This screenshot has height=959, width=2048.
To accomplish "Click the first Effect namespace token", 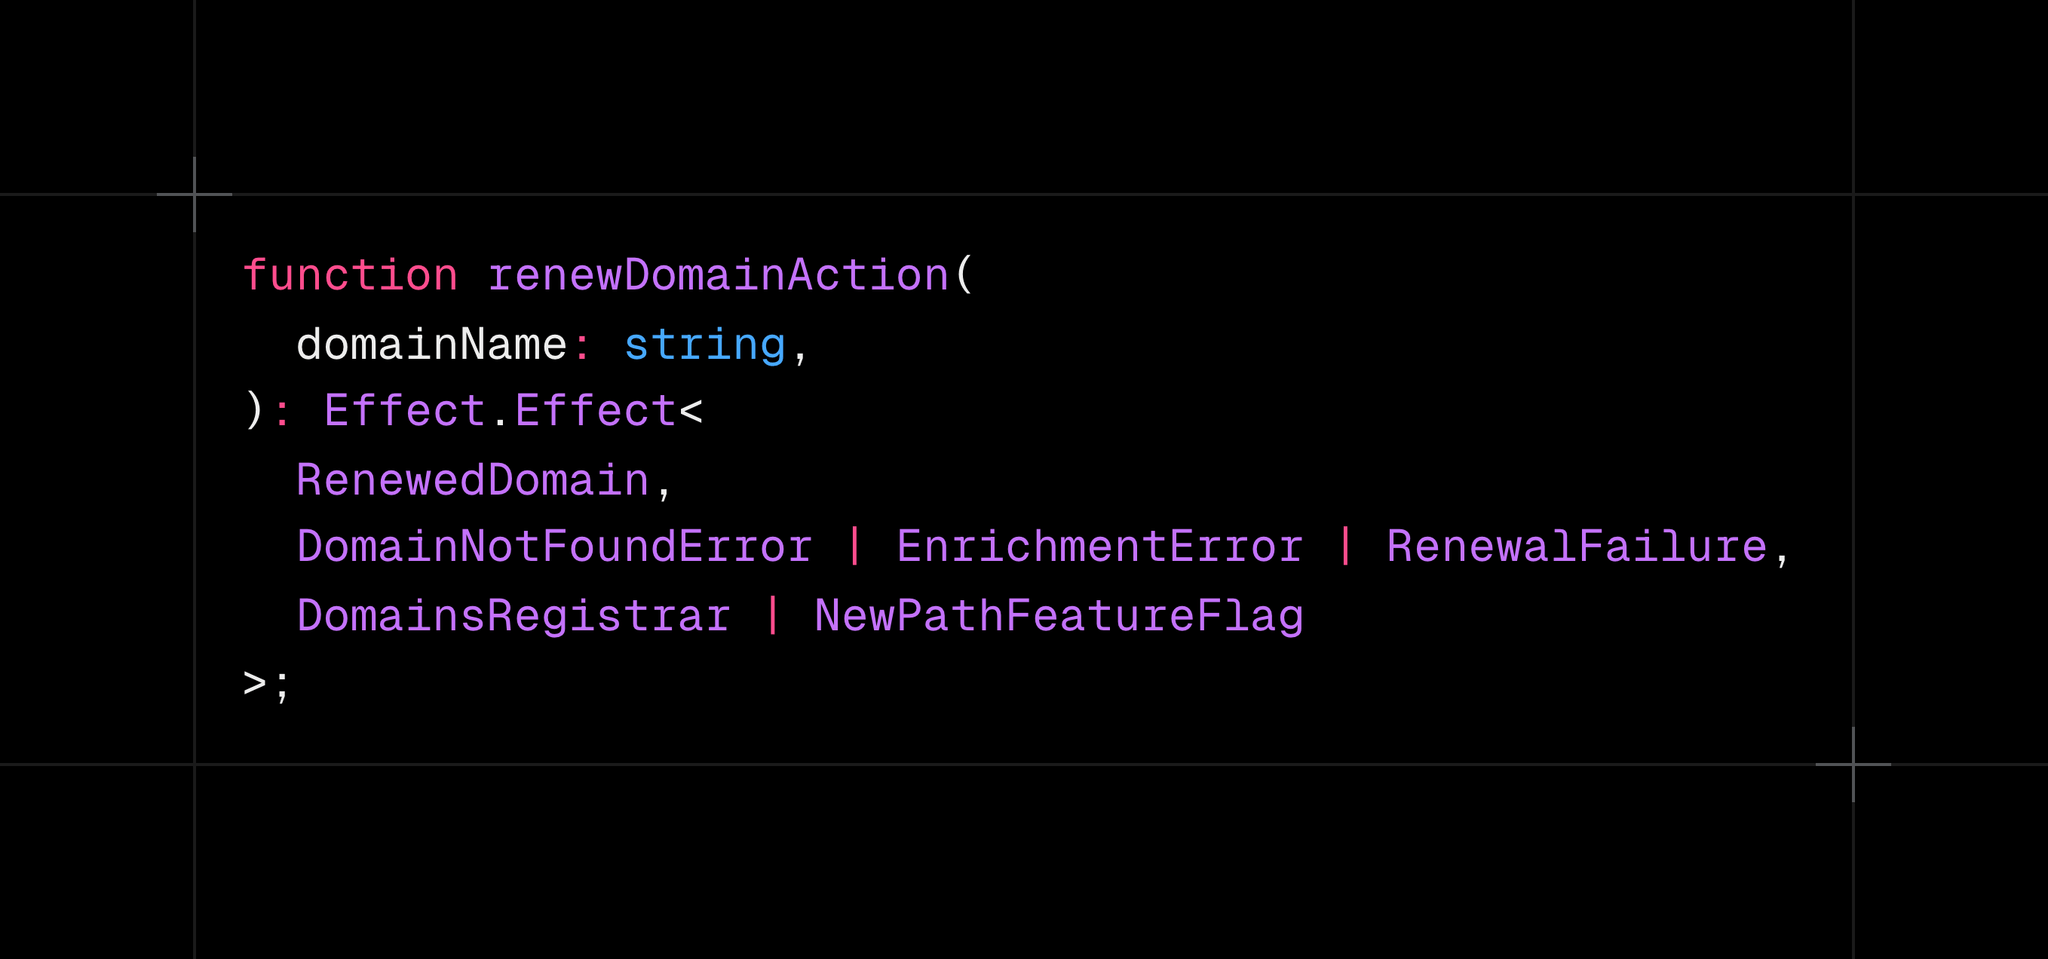I will click(x=405, y=411).
